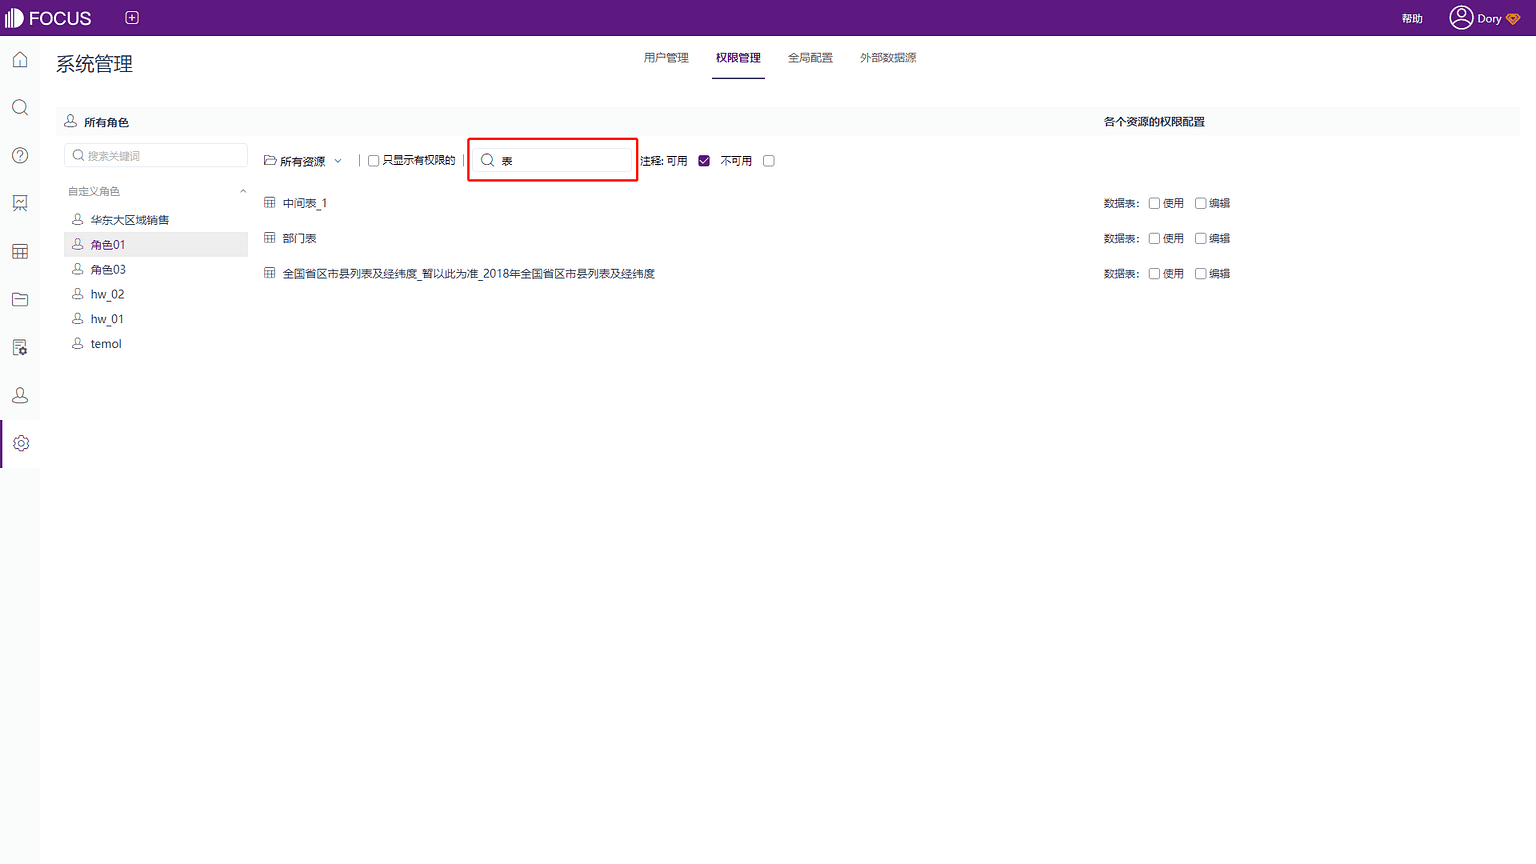Check the 不可用 checkbox
The image size is (1536, 864).
(768, 160)
